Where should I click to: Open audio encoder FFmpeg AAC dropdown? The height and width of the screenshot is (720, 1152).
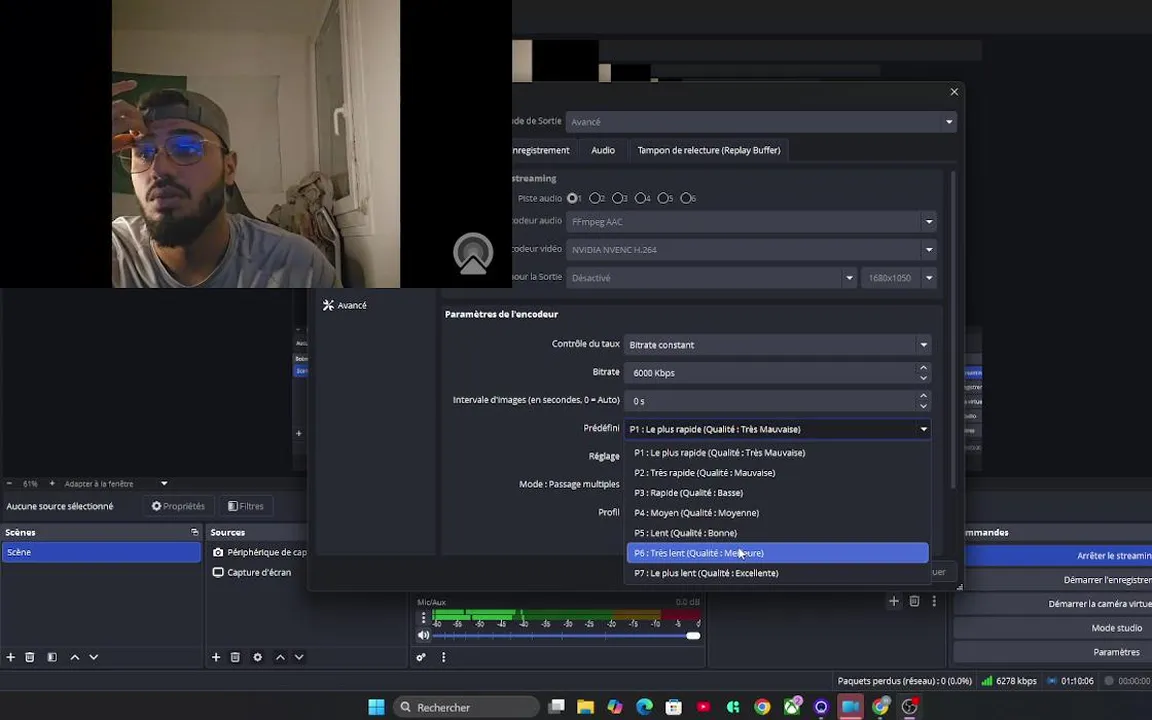(x=751, y=222)
